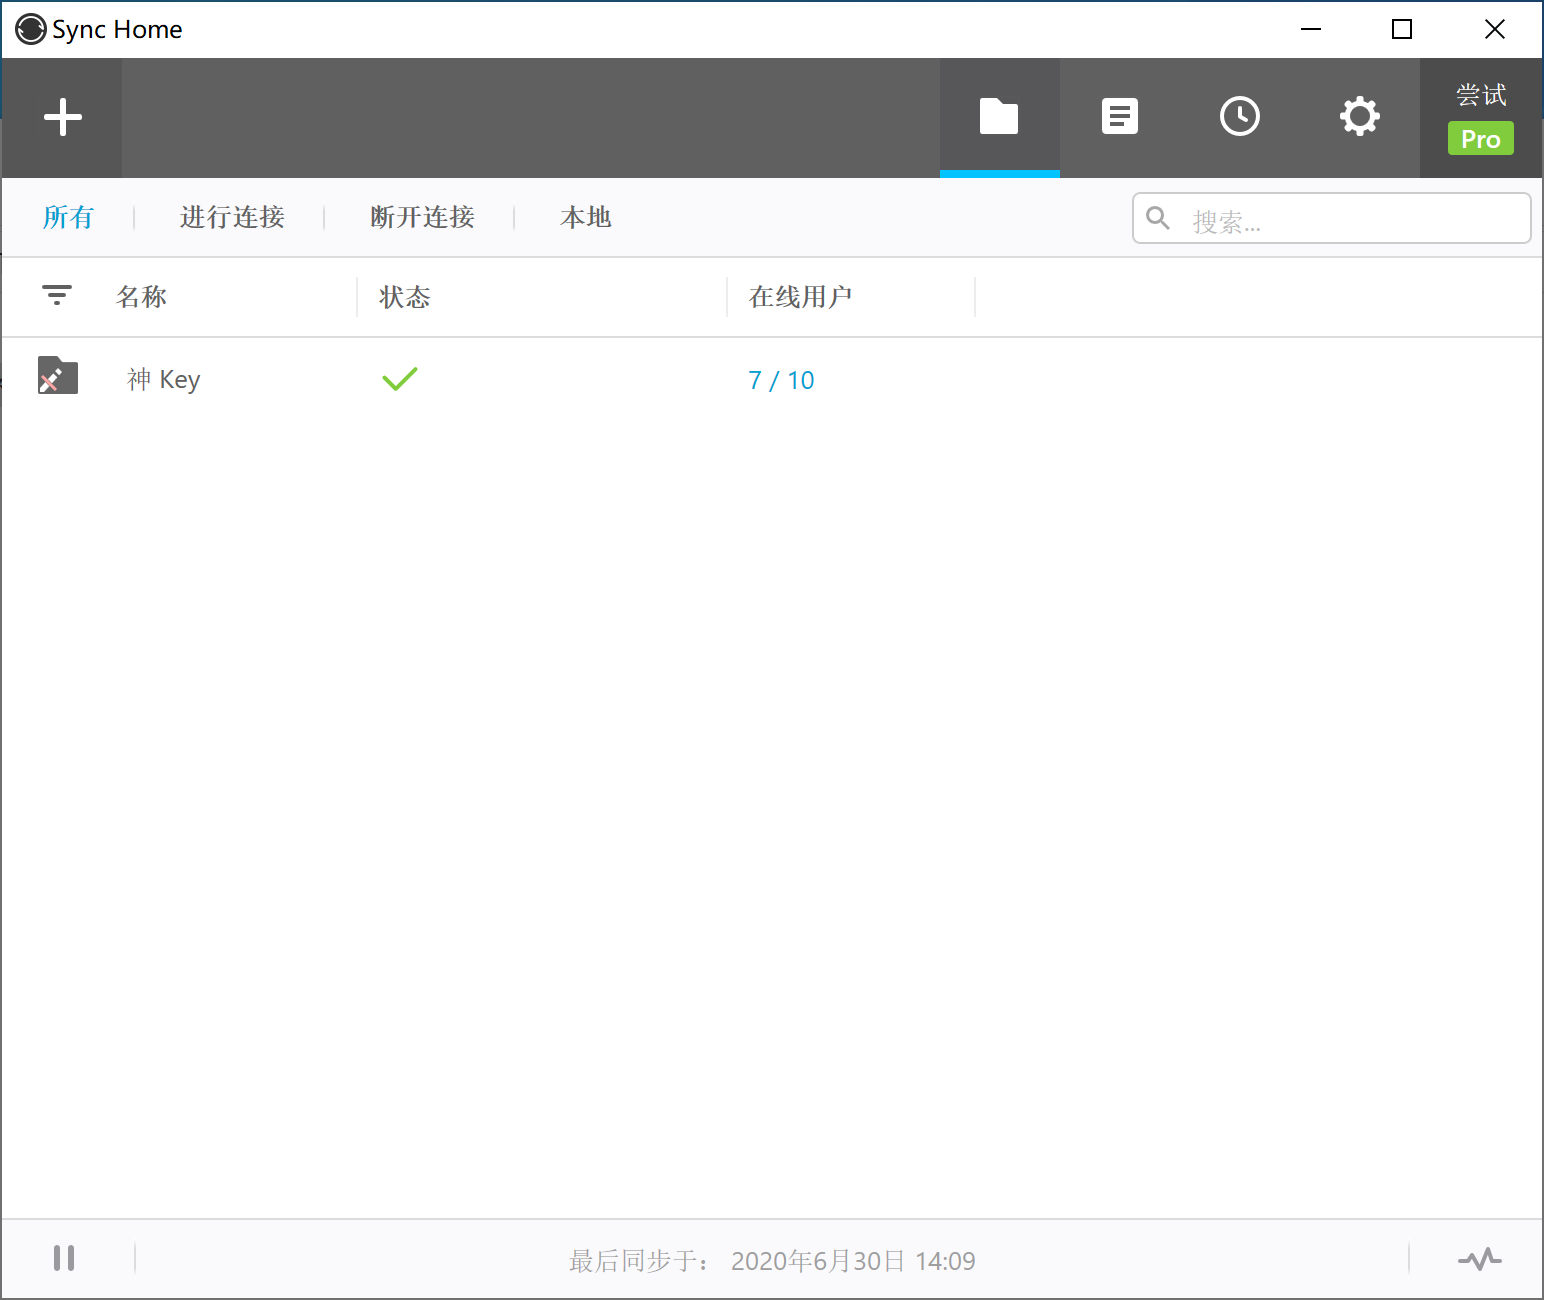The width and height of the screenshot is (1544, 1300).
Task: Click the green Pro upgrade button
Action: (x=1481, y=138)
